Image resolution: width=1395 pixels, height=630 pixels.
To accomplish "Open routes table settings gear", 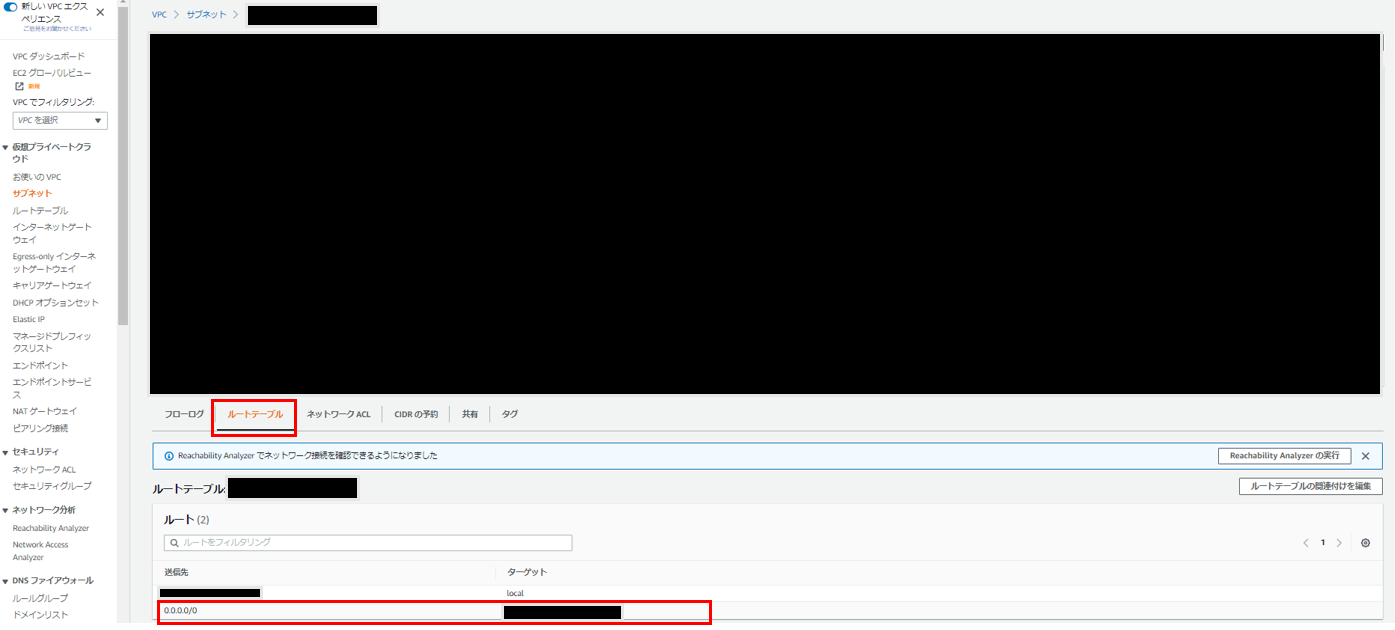I will click(x=1366, y=543).
